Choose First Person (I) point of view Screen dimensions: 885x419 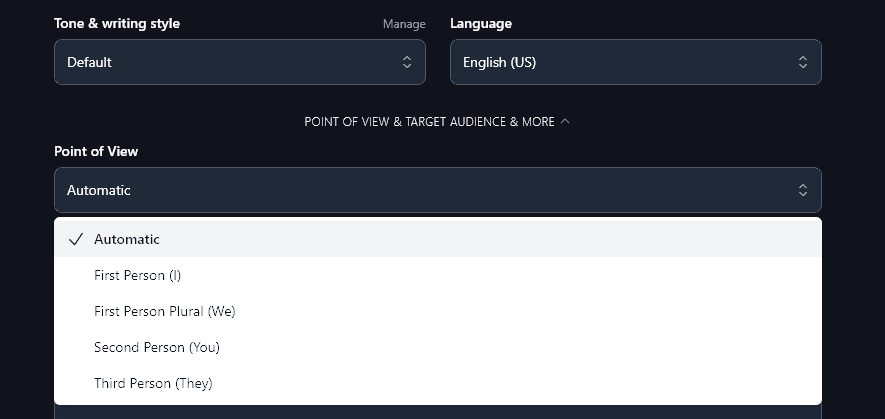[x=137, y=275]
